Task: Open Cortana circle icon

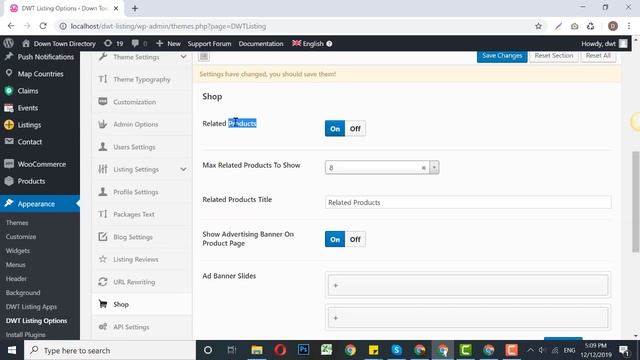Action: click(208, 350)
